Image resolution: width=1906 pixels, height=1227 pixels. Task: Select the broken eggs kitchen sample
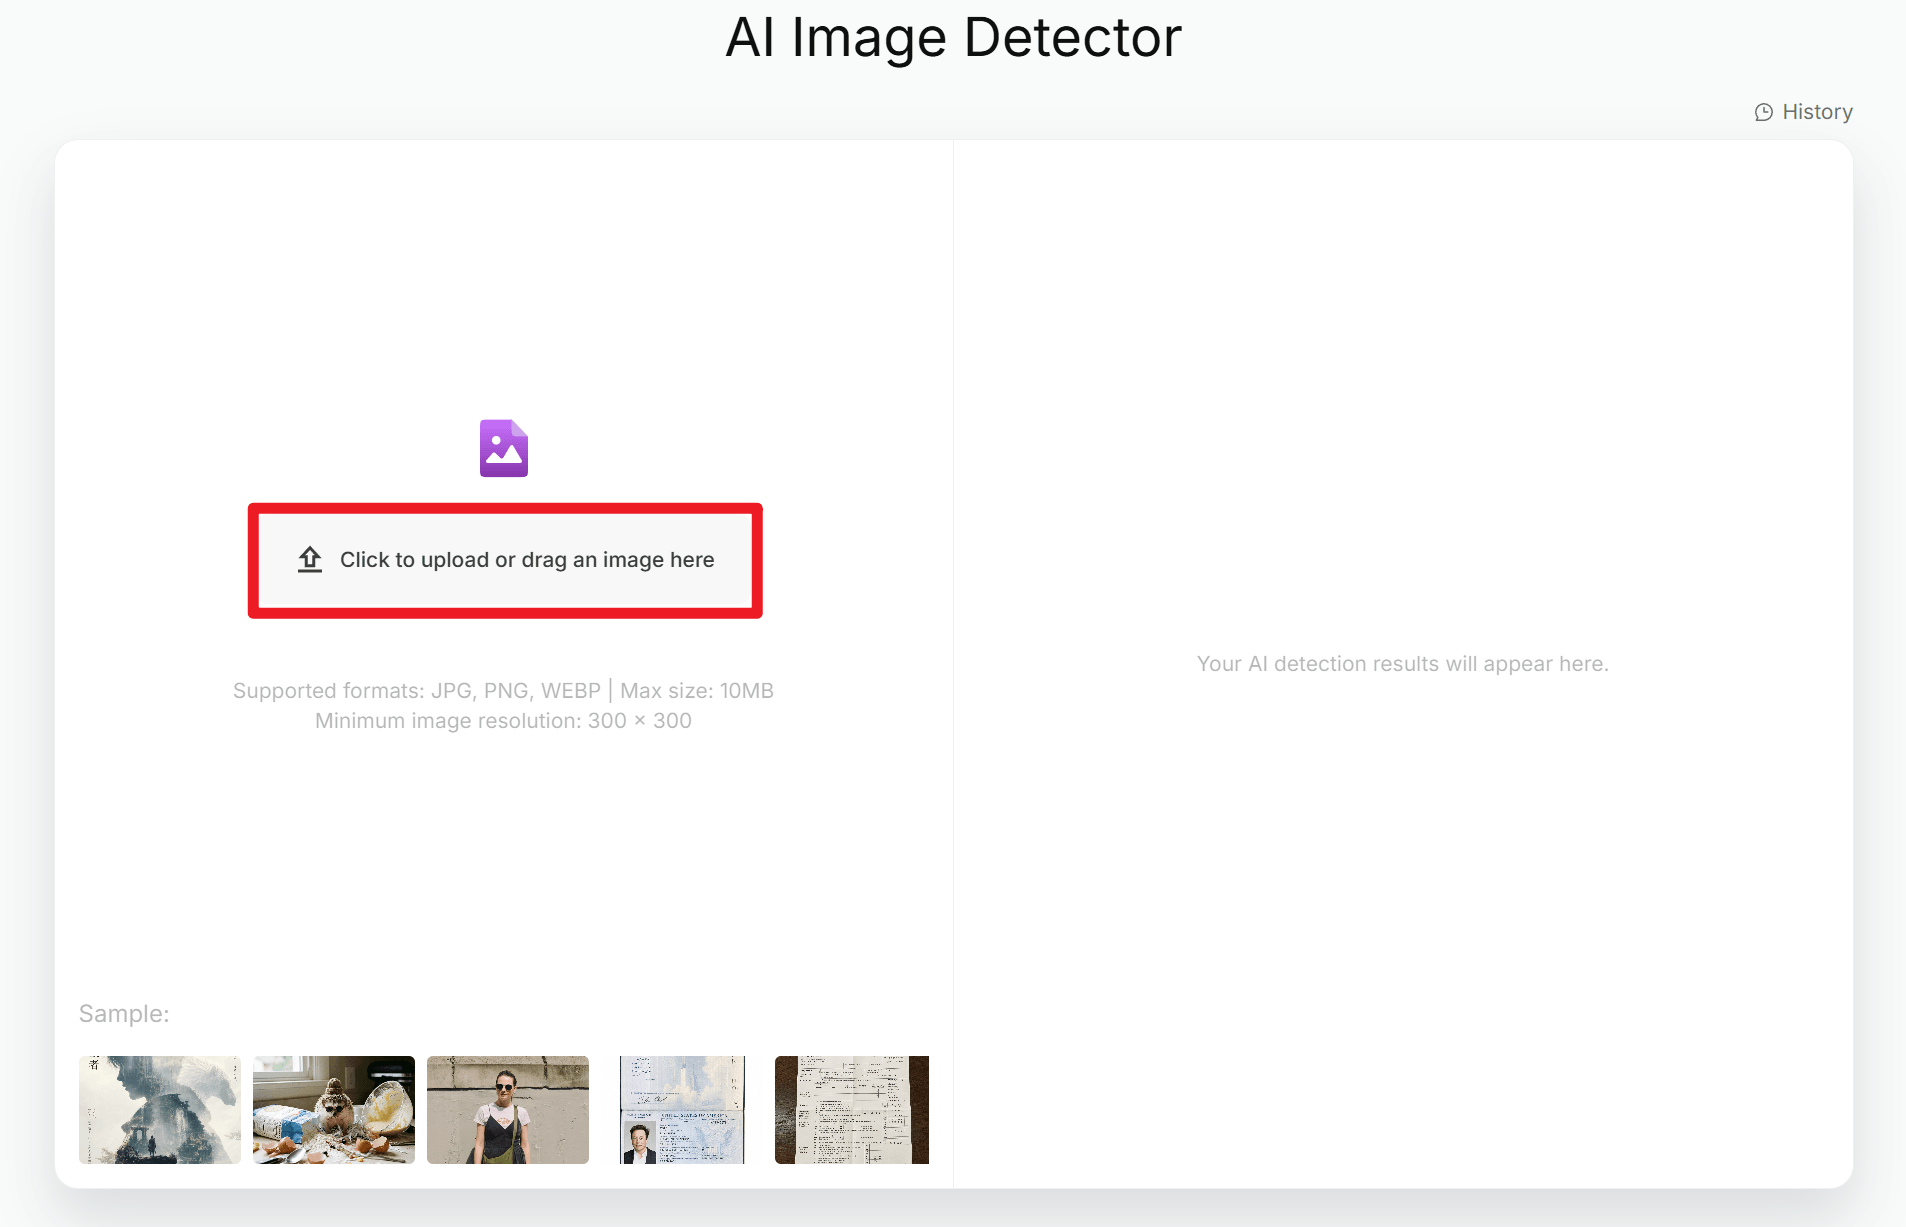(x=334, y=1110)
